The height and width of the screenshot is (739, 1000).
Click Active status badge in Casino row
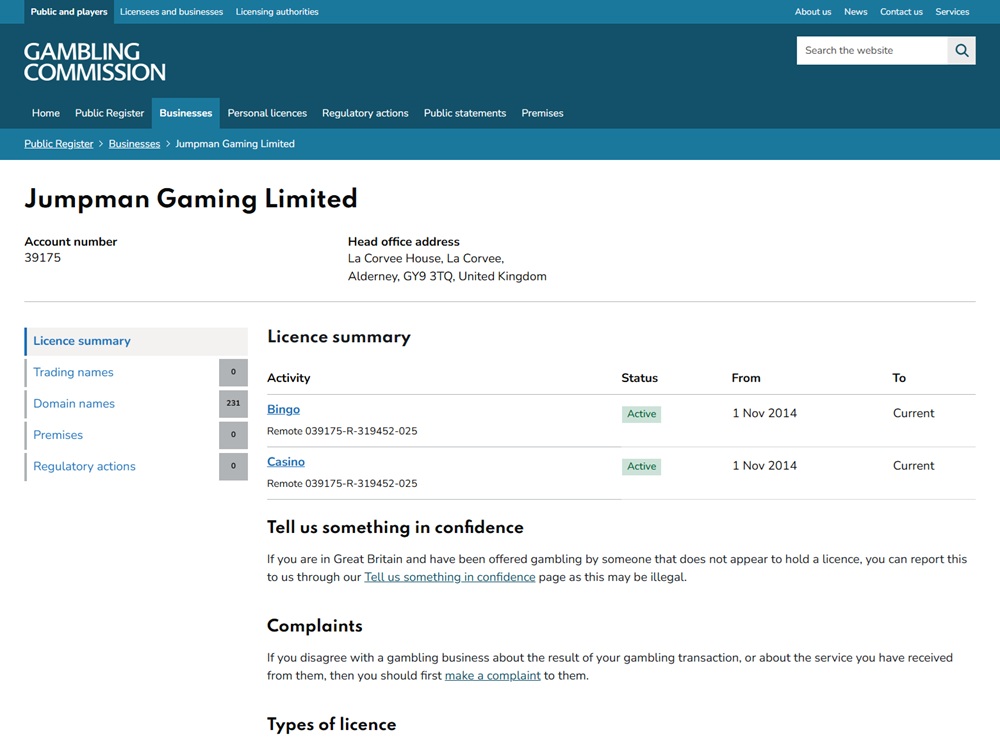point(642,466)
